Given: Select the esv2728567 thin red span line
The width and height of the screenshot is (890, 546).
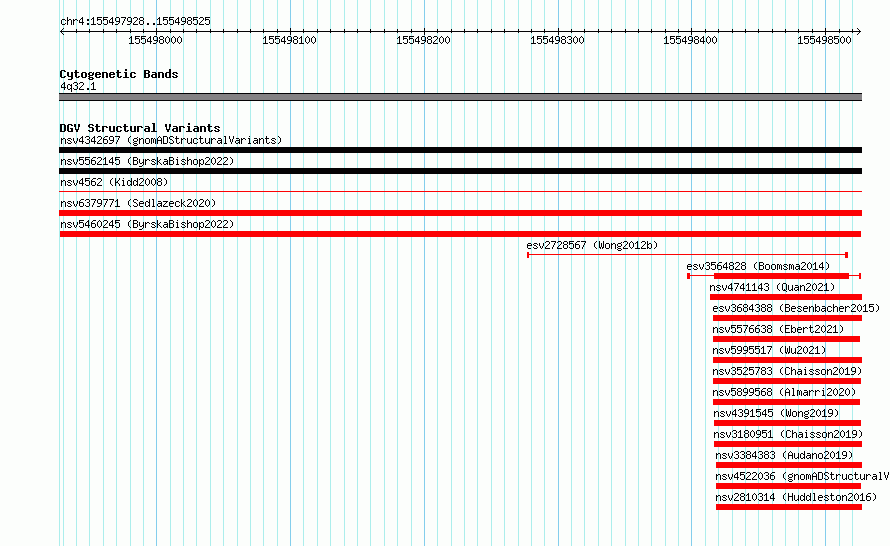Looking at the screenshot, I should [687, 255].
